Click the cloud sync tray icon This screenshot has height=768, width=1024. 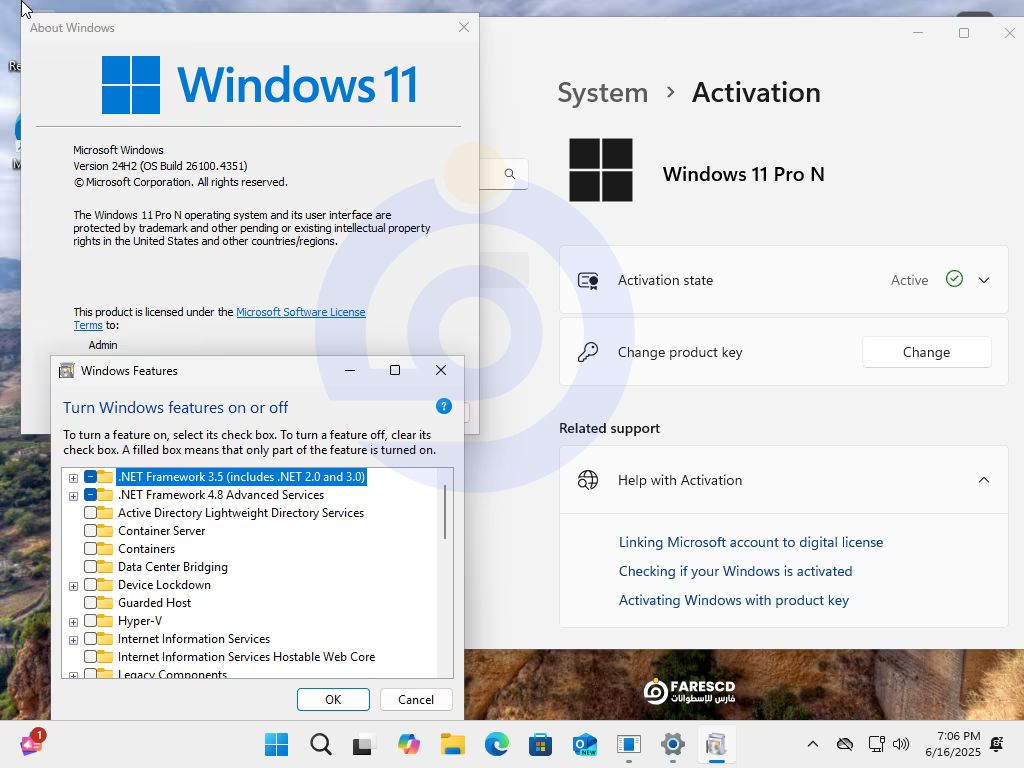coord(845,744)
